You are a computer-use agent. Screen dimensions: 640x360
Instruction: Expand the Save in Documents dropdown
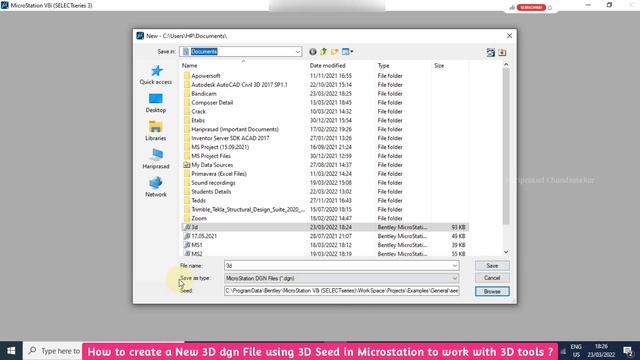click(298, 52)
